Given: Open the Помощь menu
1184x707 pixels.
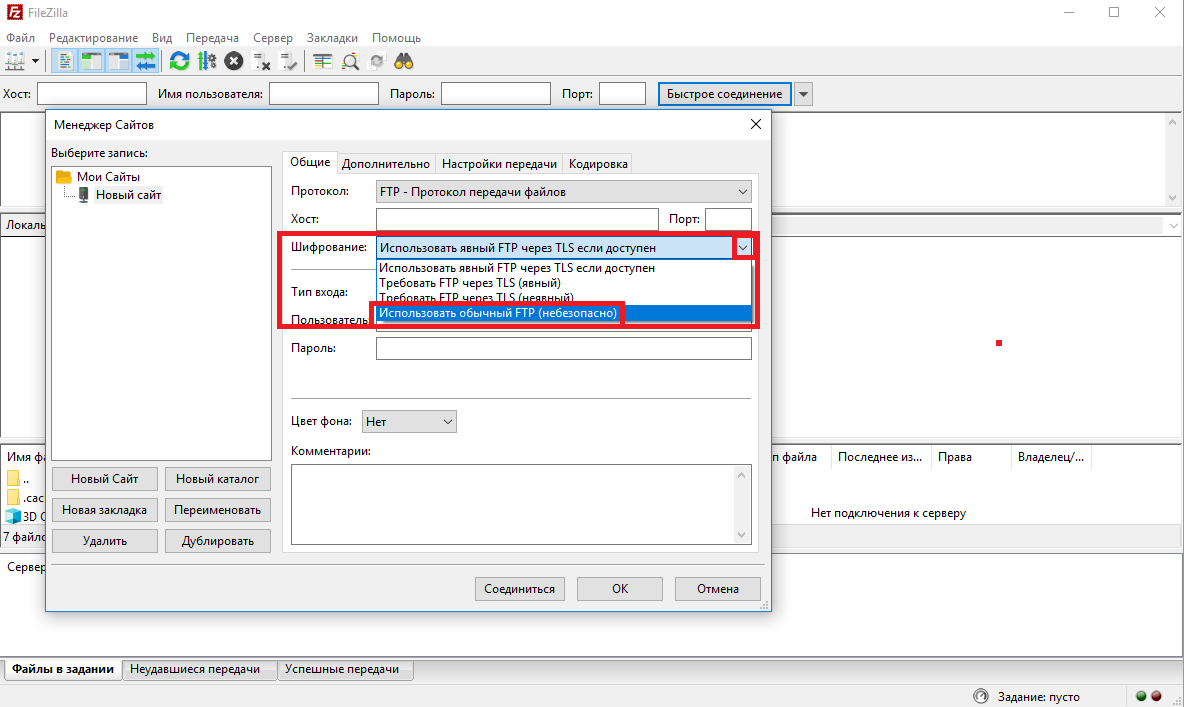Looking at the screenshot, I should [x=396, y=38].
